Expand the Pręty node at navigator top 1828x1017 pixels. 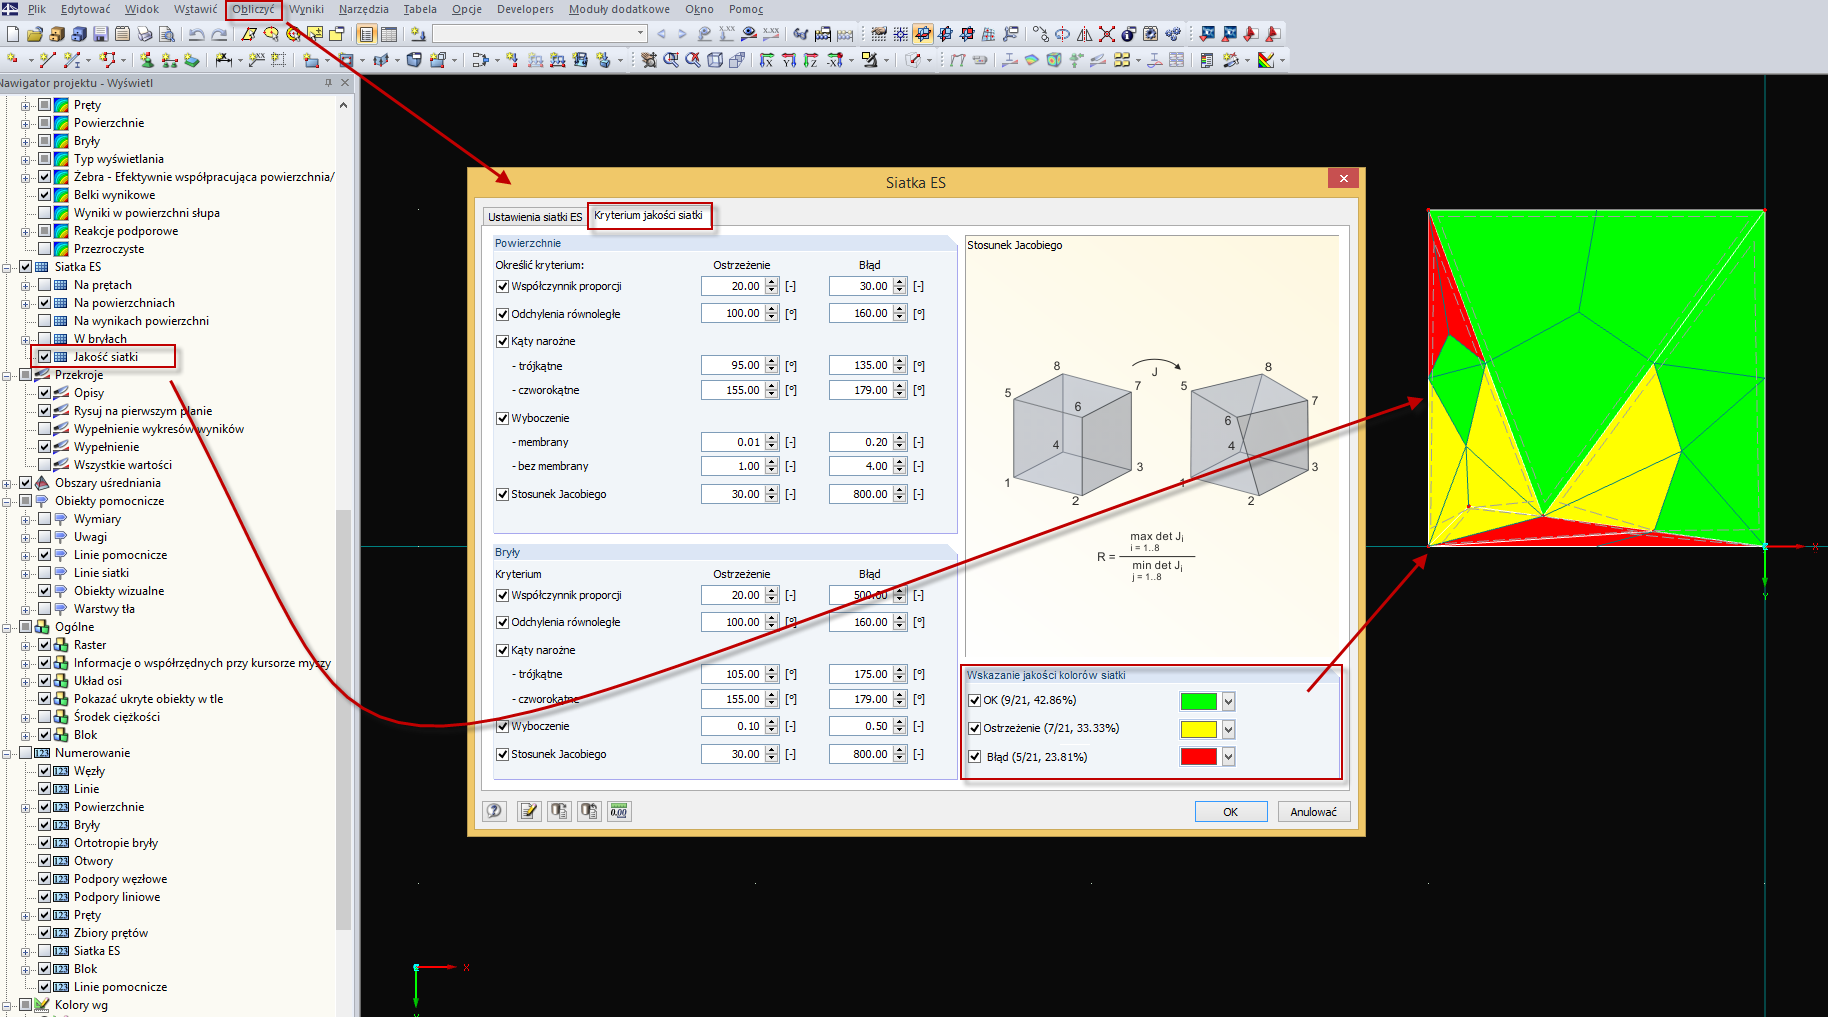(x=26, y=105)
